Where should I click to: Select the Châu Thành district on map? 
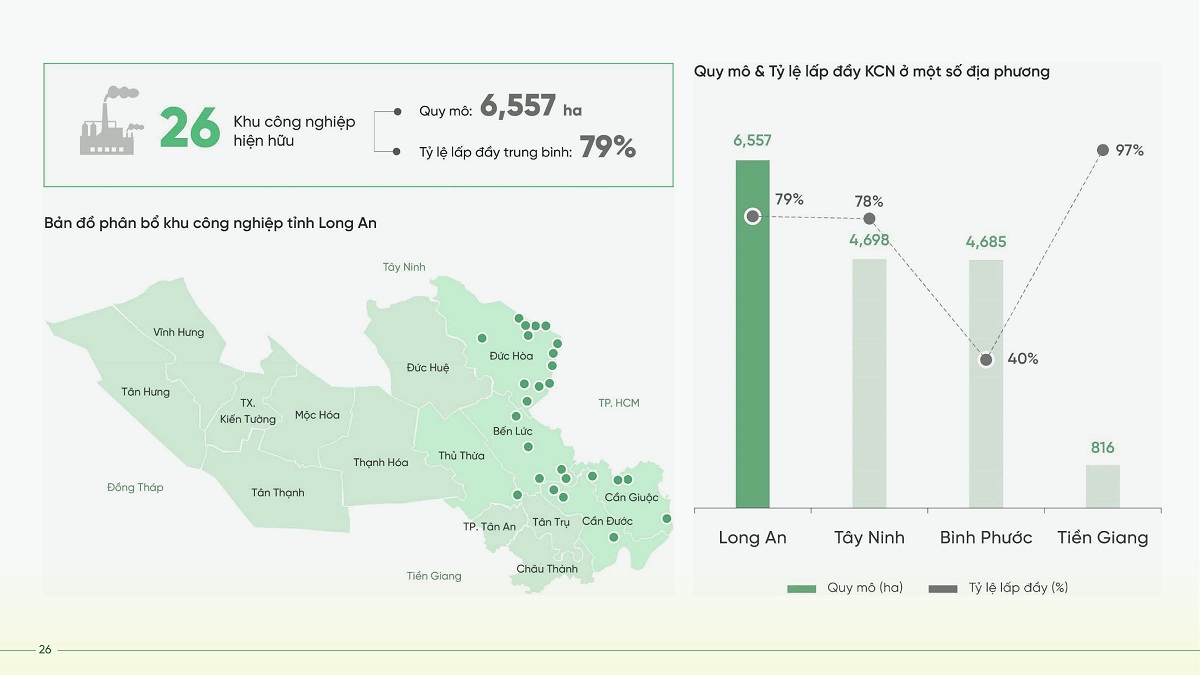547,569
